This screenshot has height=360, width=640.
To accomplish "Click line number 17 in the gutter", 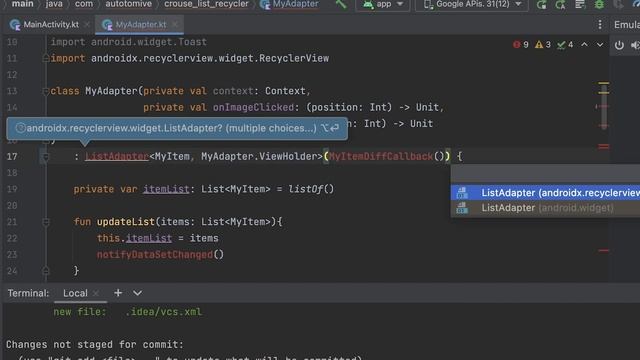I will pyautogui.click(x=12, y=156).
